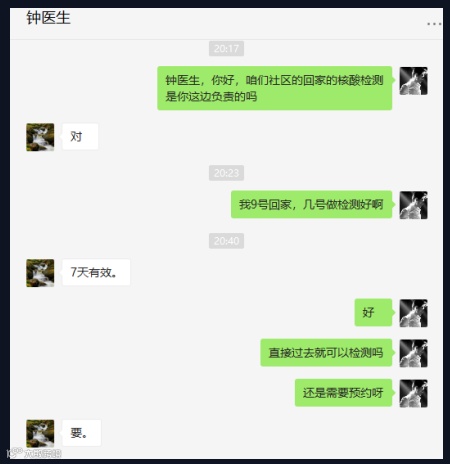Select the white reply bubble 对
Image resolution: width=450 pixels, height=464 pixels.
click(80, 137)
